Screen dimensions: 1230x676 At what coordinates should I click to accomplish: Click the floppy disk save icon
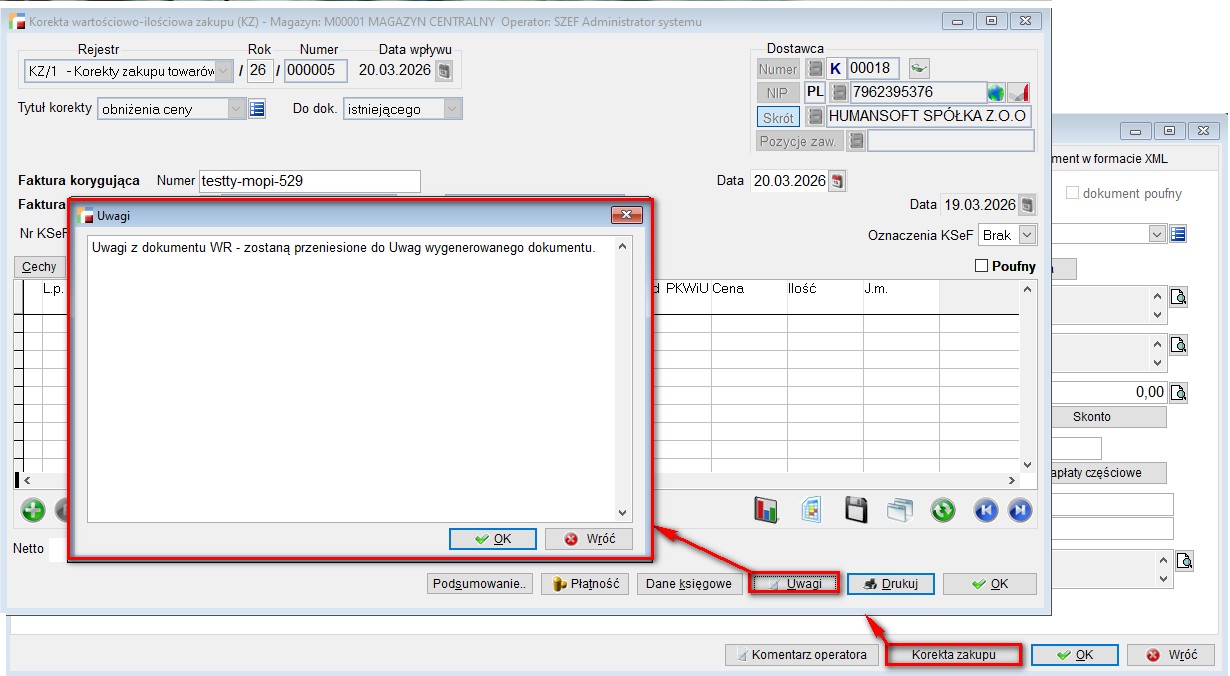click(856, 510)
